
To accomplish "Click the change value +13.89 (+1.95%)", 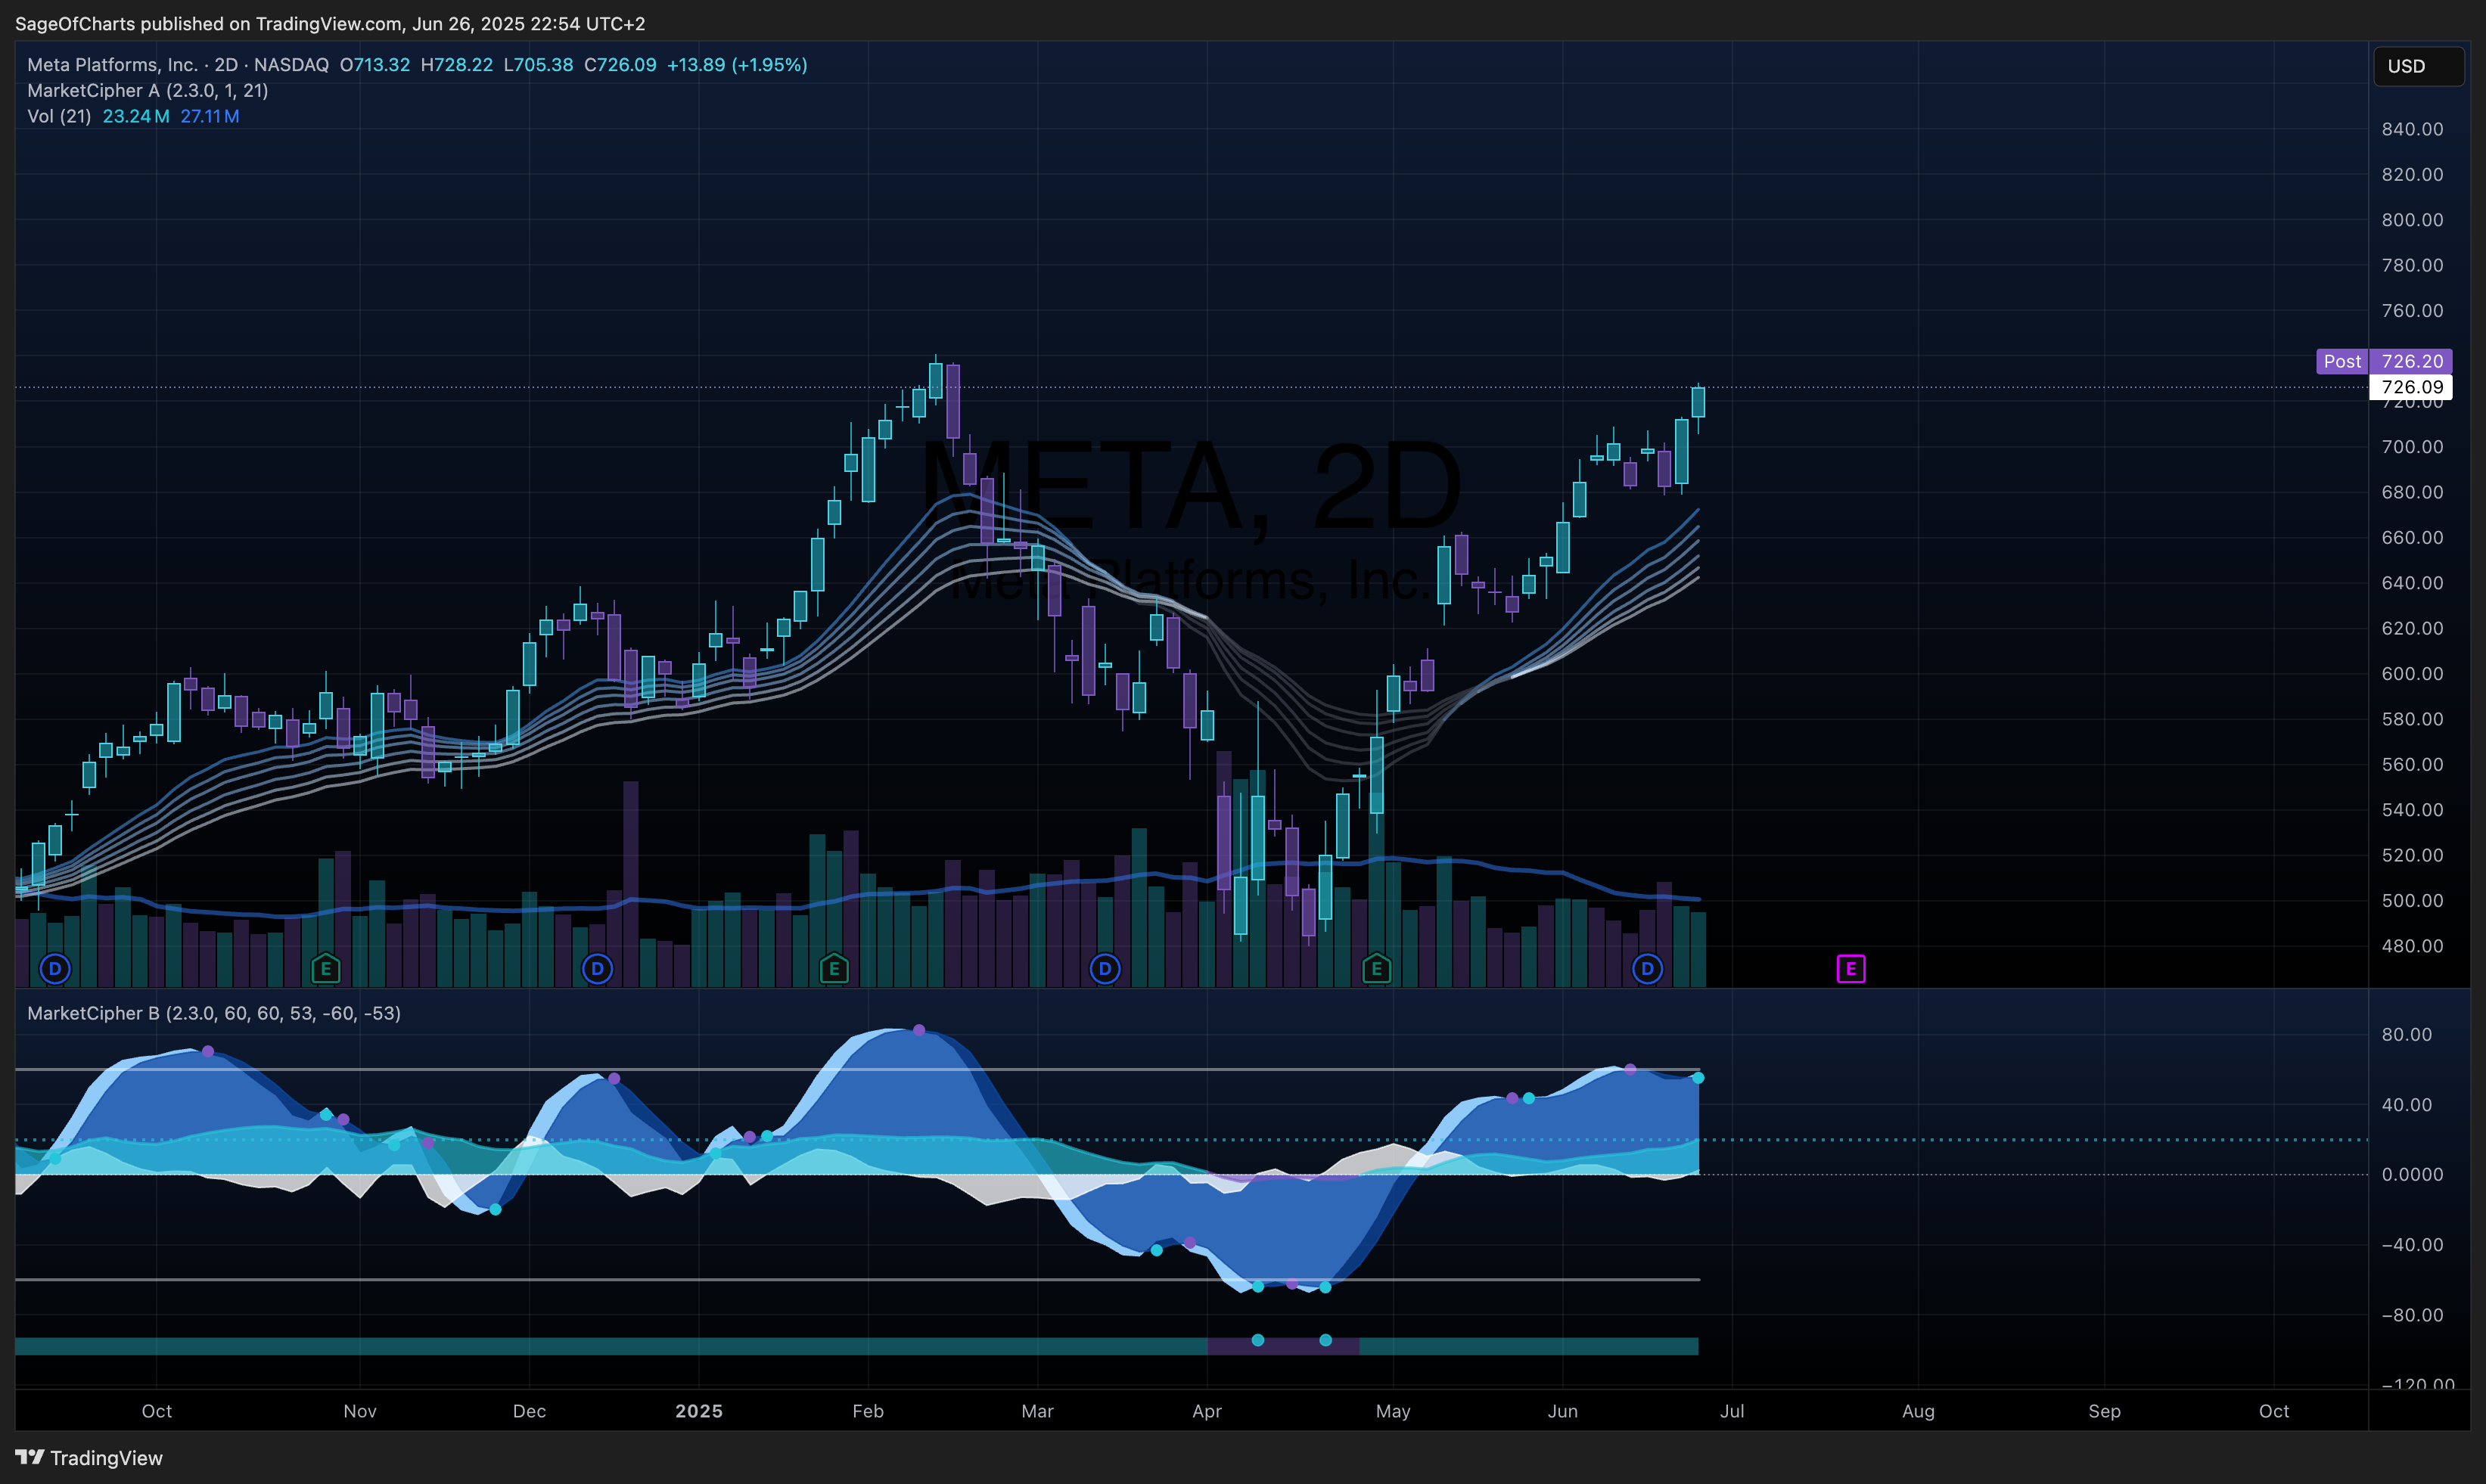I will click(737, 65).
